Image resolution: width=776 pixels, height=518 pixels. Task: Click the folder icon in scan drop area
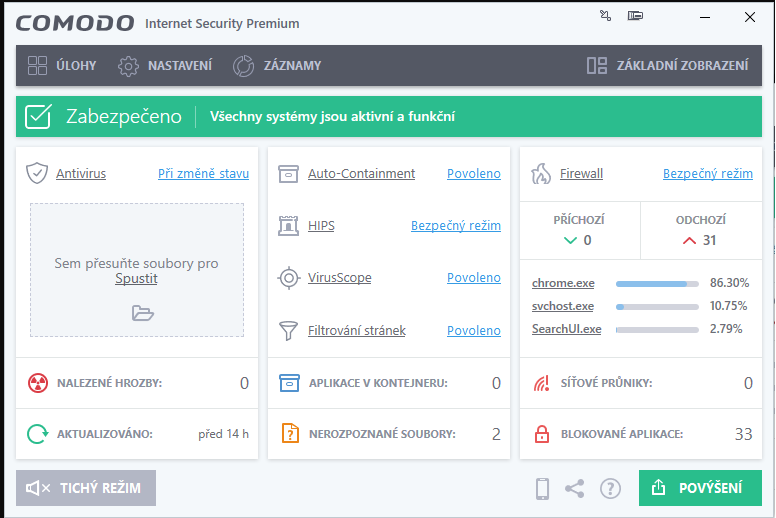tap(143, 313)
